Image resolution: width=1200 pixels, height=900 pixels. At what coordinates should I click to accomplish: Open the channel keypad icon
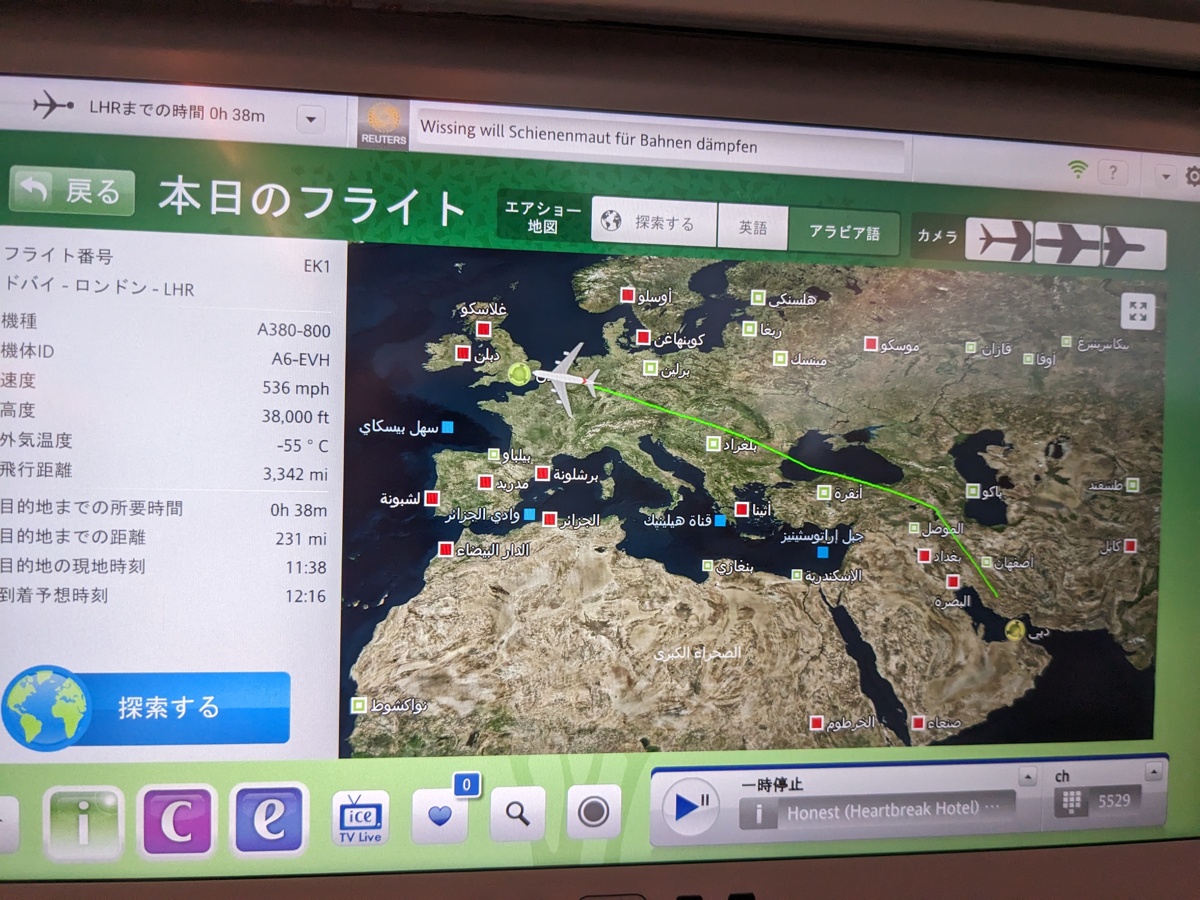click(1072, 802)
